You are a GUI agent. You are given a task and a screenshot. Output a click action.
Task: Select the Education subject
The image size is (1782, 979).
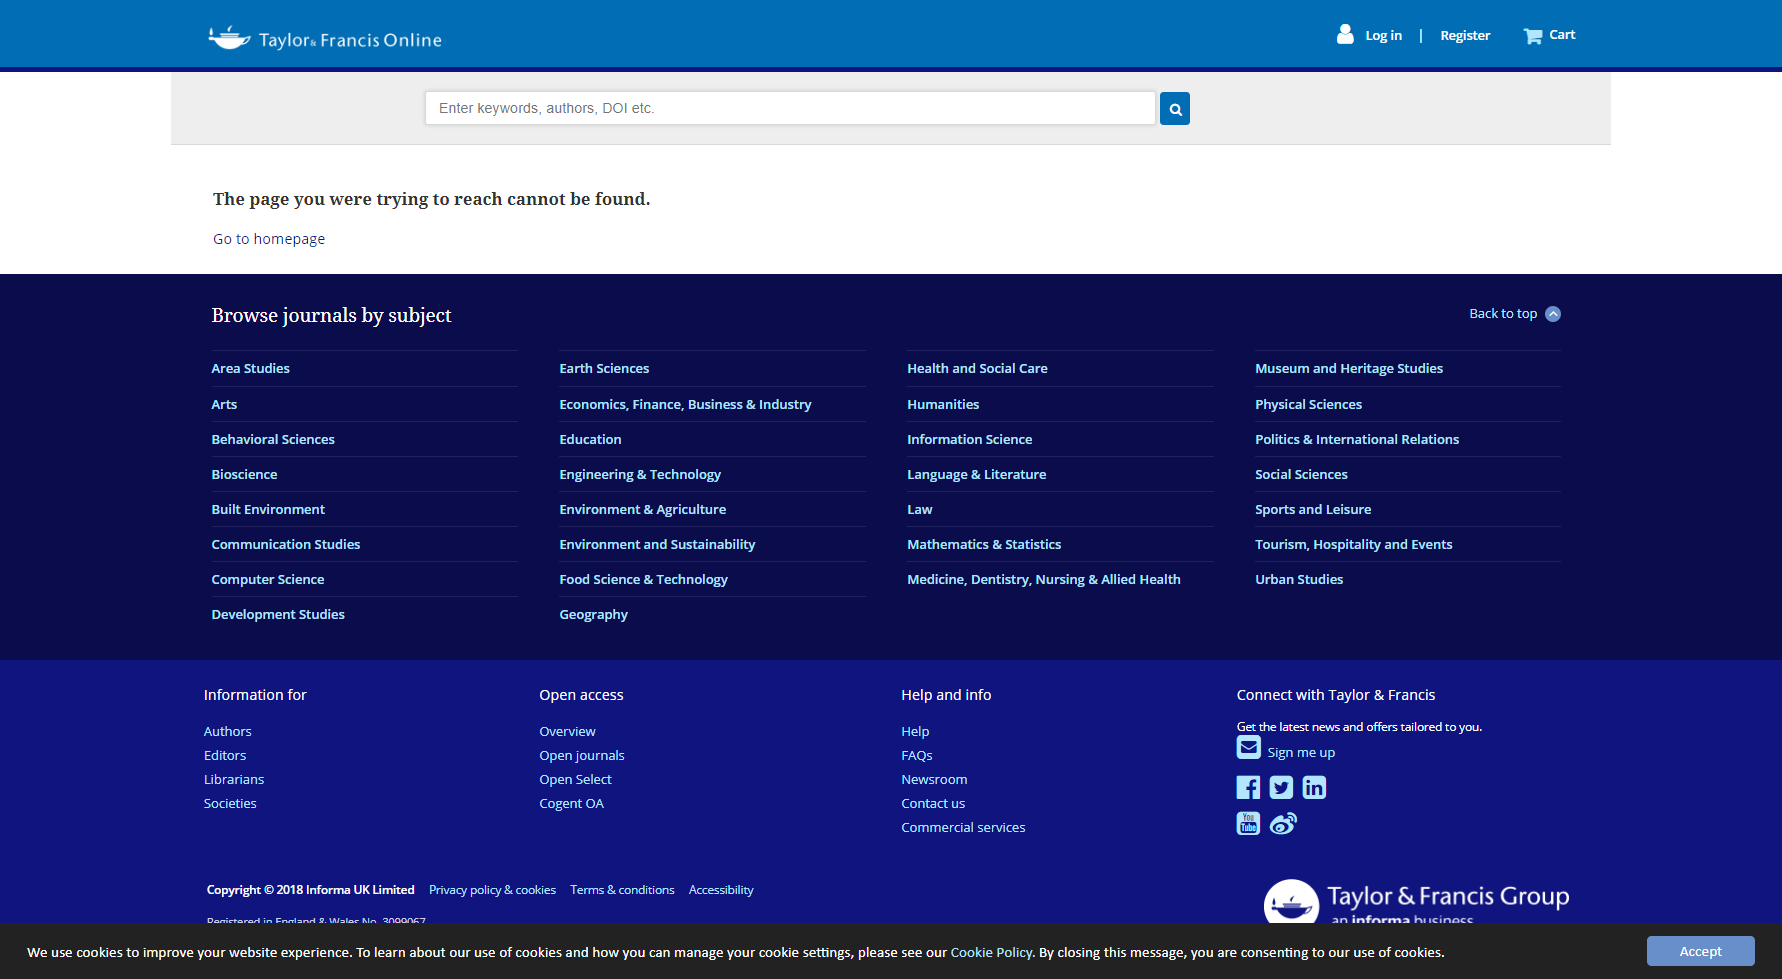[x=590, y=440]
